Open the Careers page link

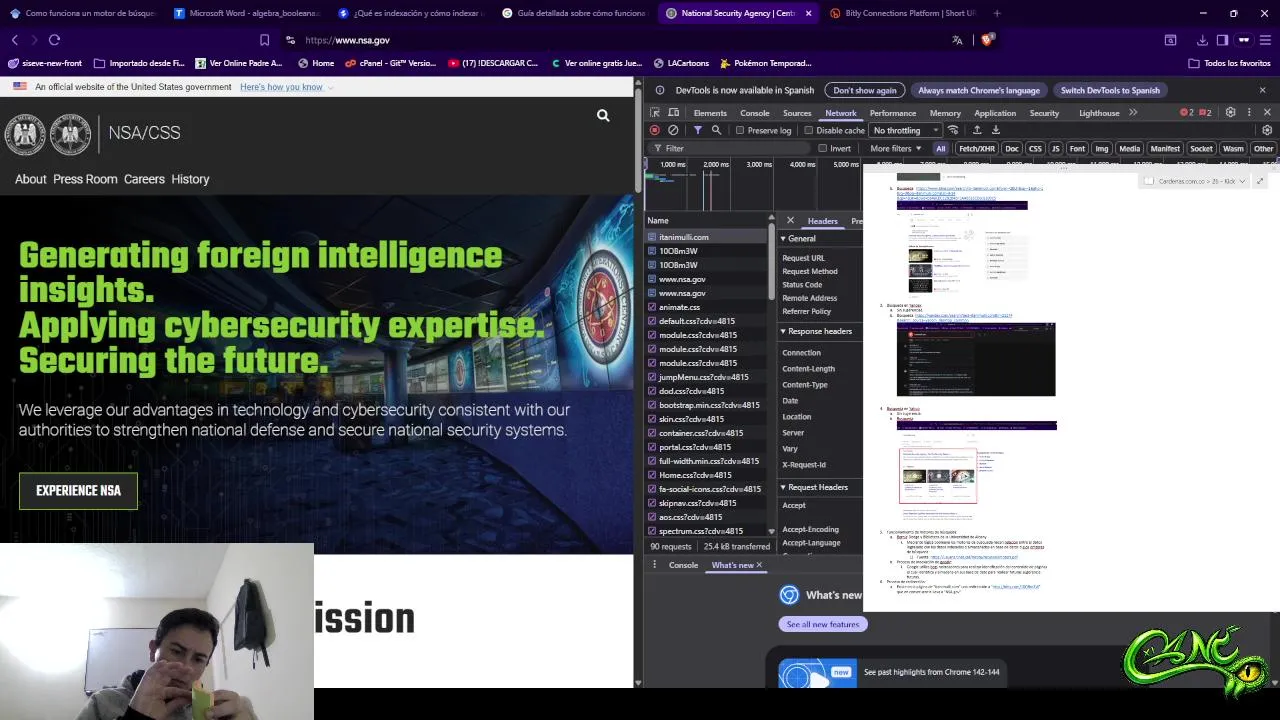coord(144,179)
